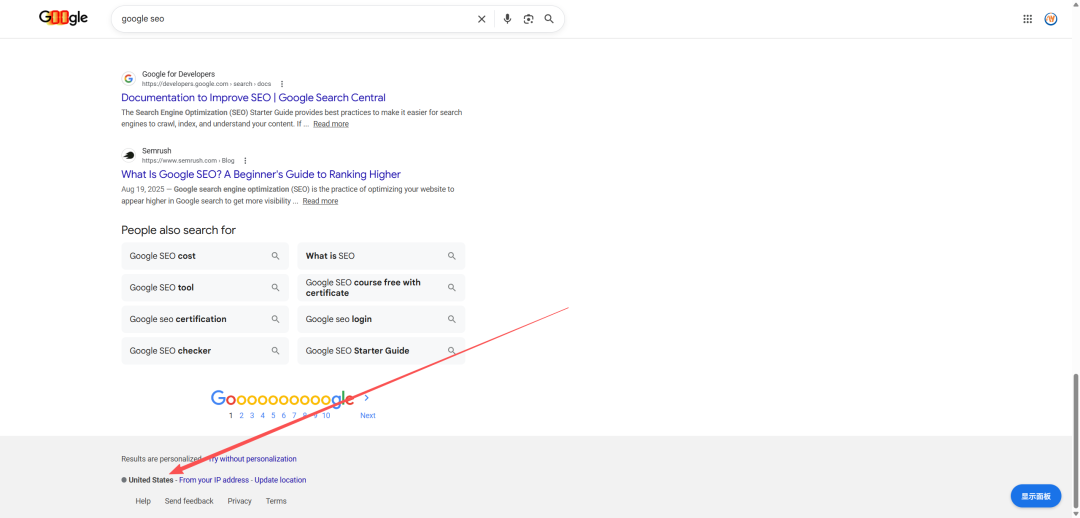Click the United States location text
The width and height of the screenshot is (1080, 518).
point(151,480)
